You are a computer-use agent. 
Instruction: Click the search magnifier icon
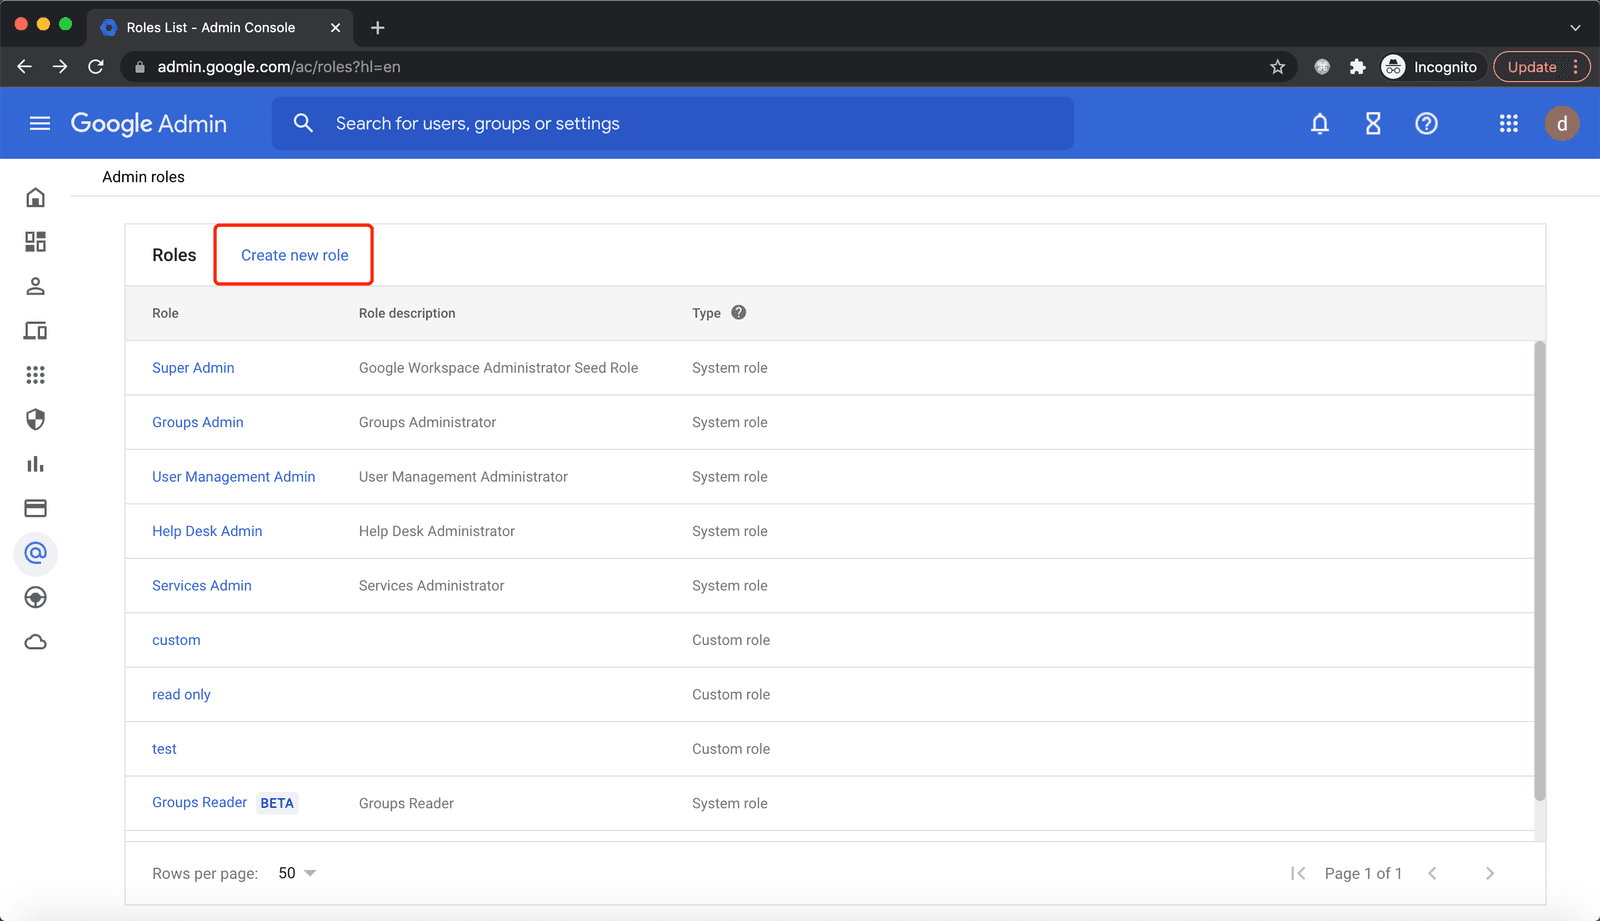pos(303,123)
